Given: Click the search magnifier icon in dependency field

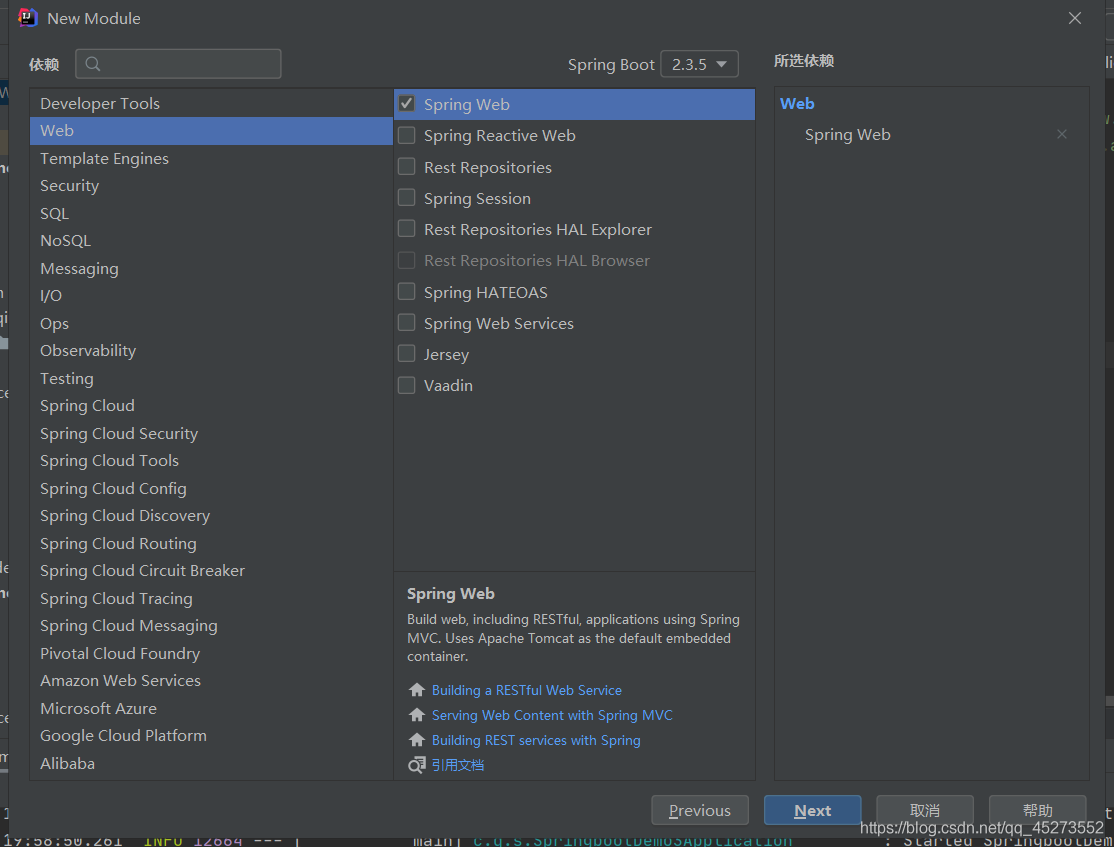Looking at the screenshot, I should tap(93, 64).
